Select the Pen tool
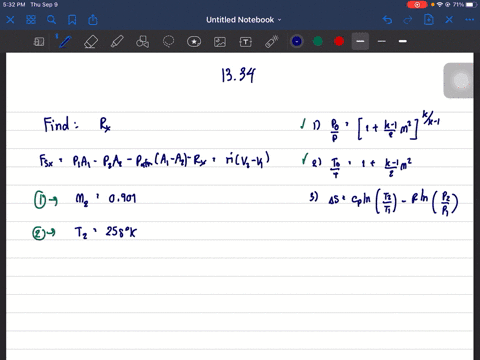The image size is (480, 360). click(65, 42)
